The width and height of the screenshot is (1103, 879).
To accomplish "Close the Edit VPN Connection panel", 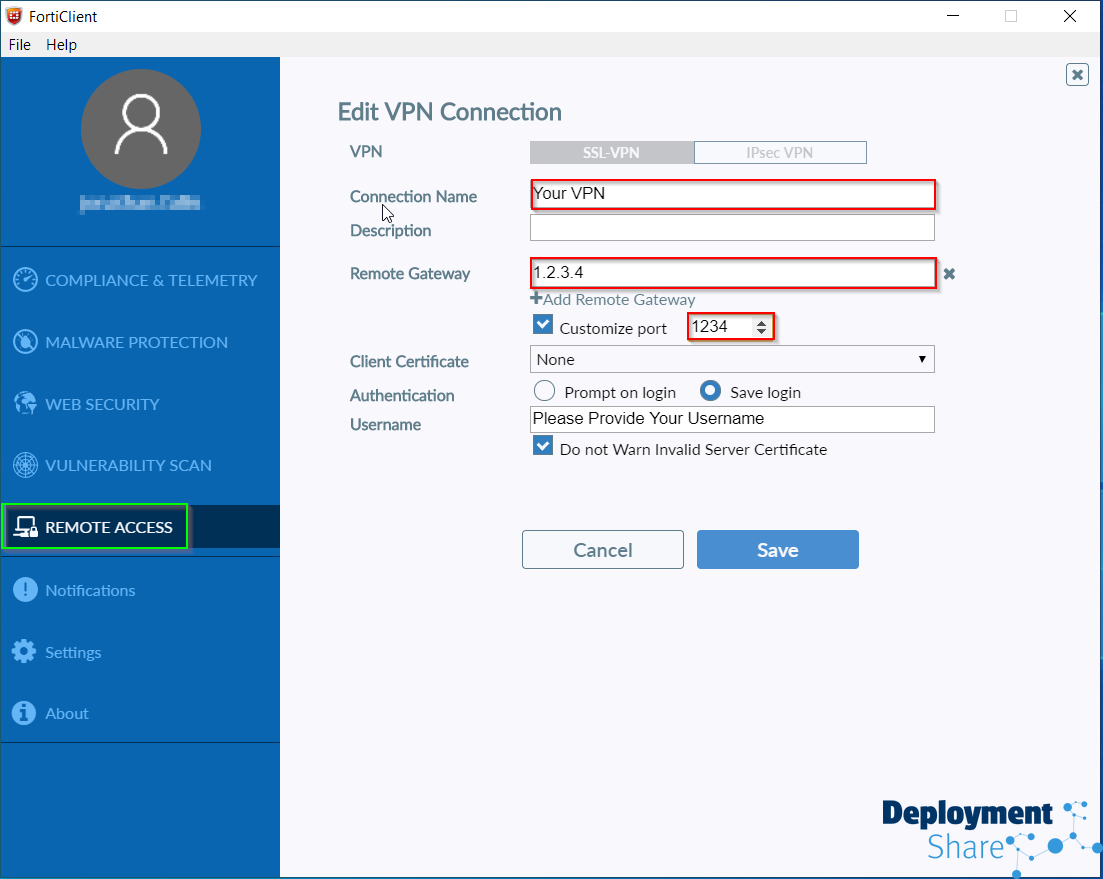I will point(1077,74).
